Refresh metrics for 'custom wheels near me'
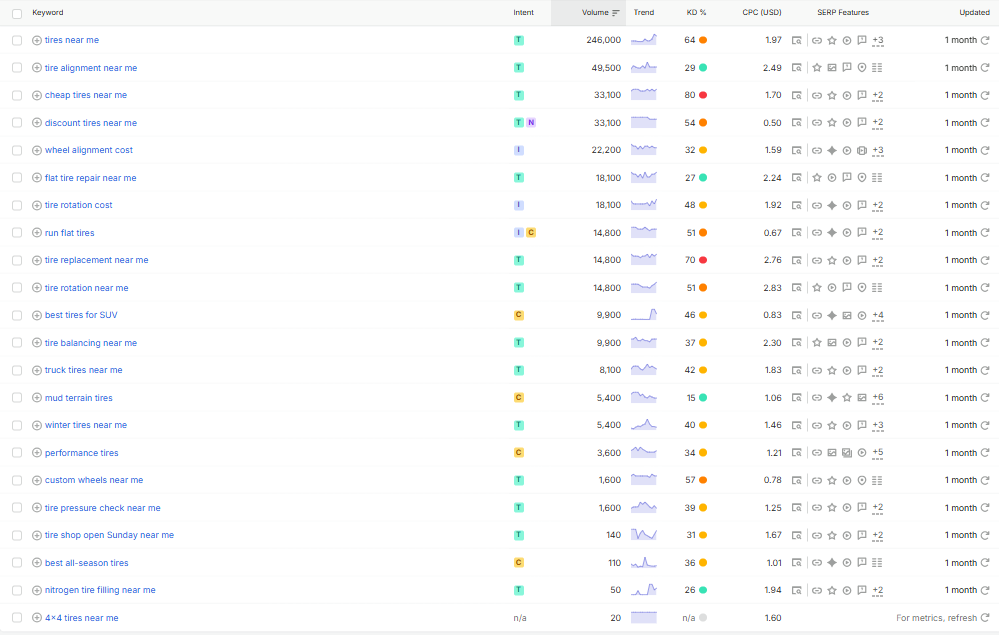 click(985, 480)
